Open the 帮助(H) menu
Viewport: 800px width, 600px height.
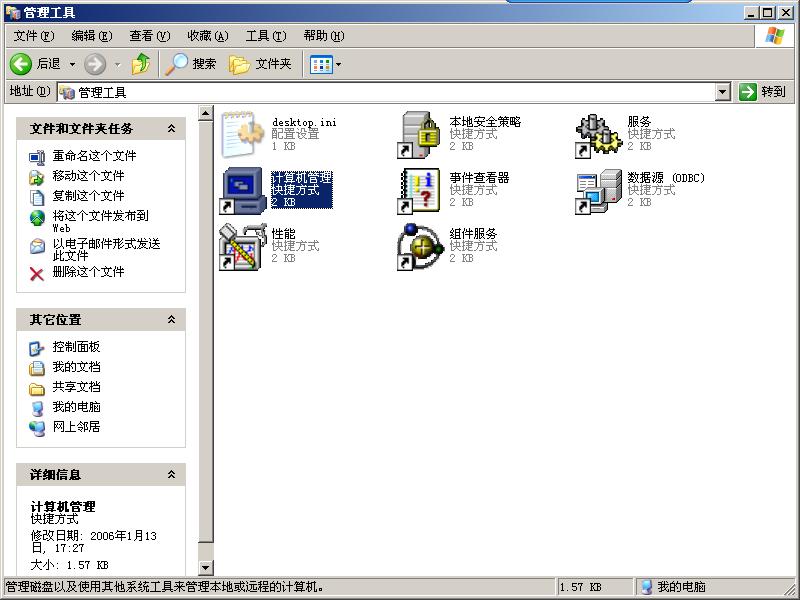[x=324, y=36]
